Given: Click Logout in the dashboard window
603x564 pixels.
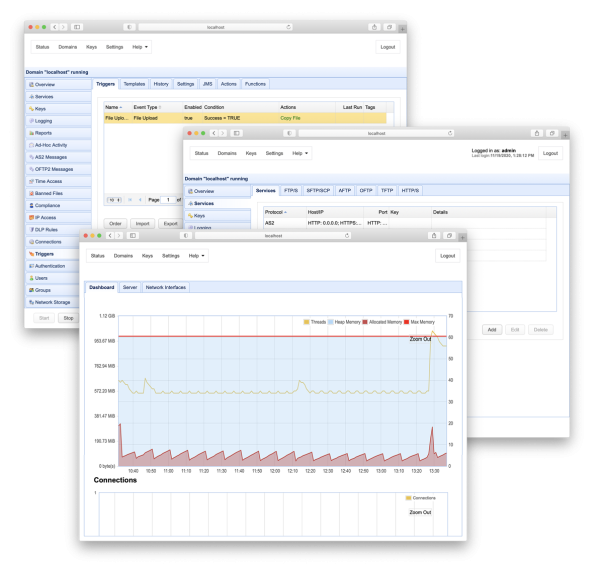Looking at the screenshot, I should [446, 256].
